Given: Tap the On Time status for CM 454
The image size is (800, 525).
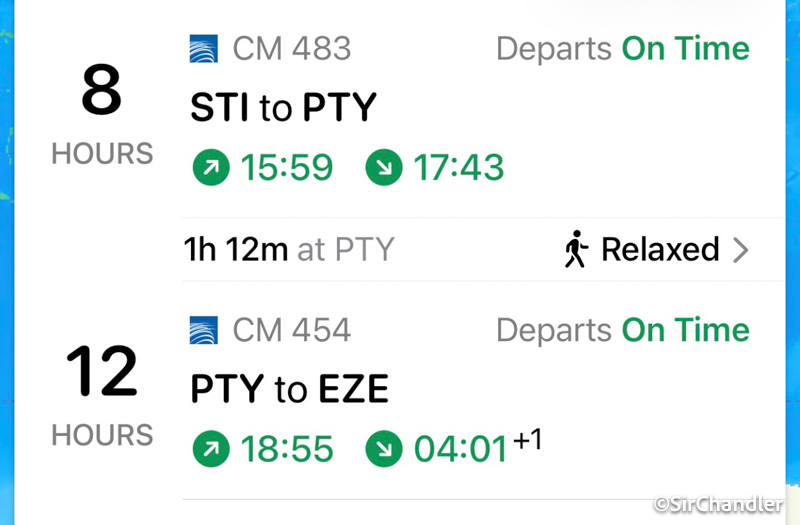Looking at the screenshot, I should click(685, 330).
